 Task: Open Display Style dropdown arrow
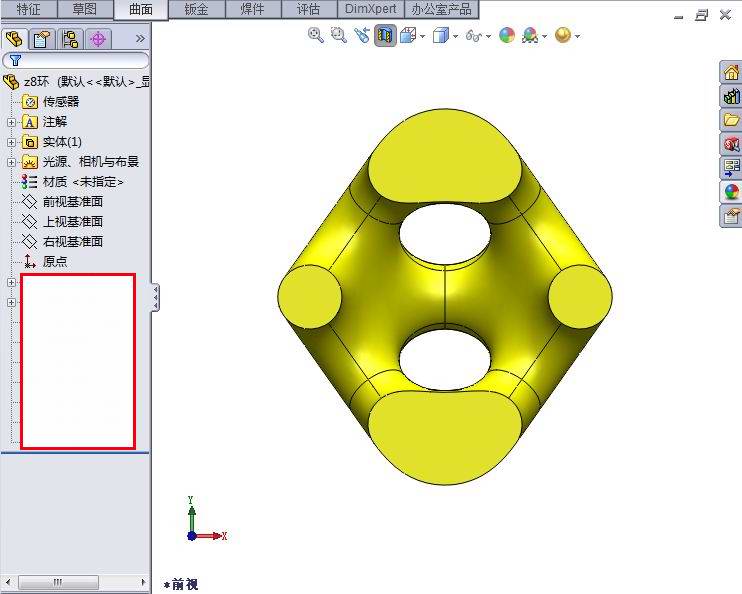point(455,36)
